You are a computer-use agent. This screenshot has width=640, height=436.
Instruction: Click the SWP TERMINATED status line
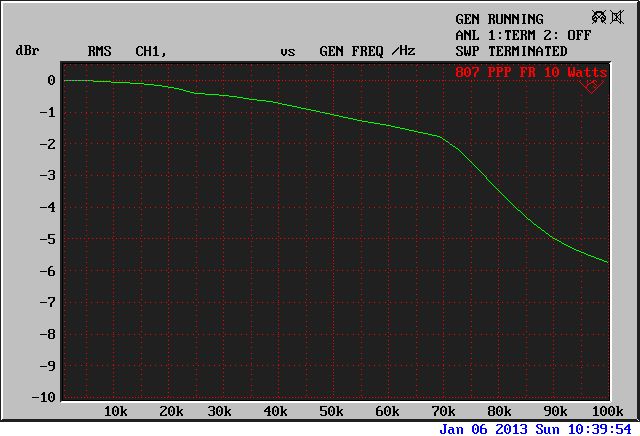pos(511,51)
